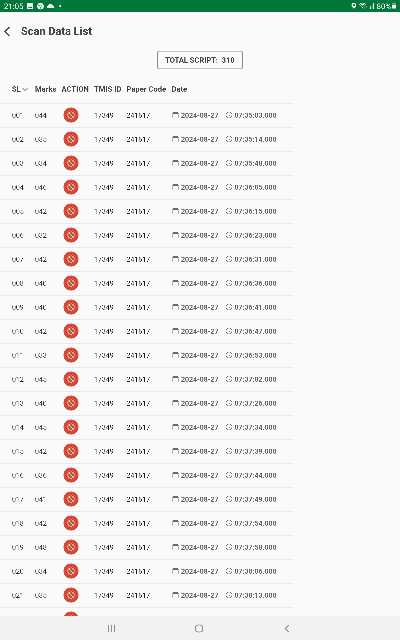Tap the TOTAL SCRIPT: 310 box
The width and height of the screenshot is (400, 640).
coord(200,60)
